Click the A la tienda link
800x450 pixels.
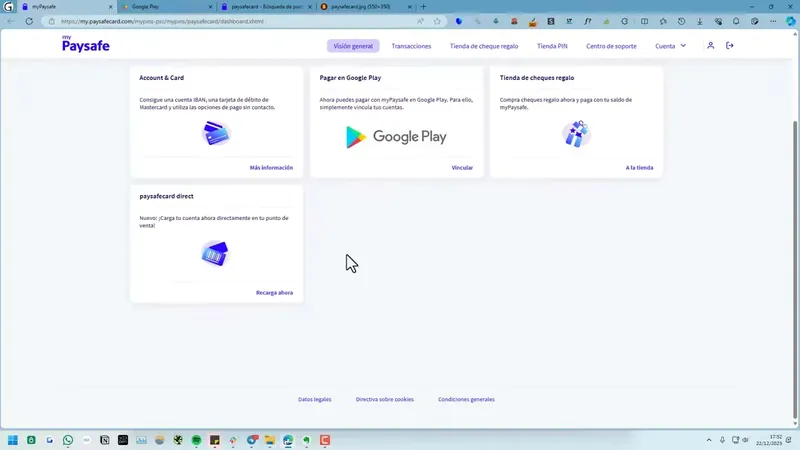tap(639, 167)
